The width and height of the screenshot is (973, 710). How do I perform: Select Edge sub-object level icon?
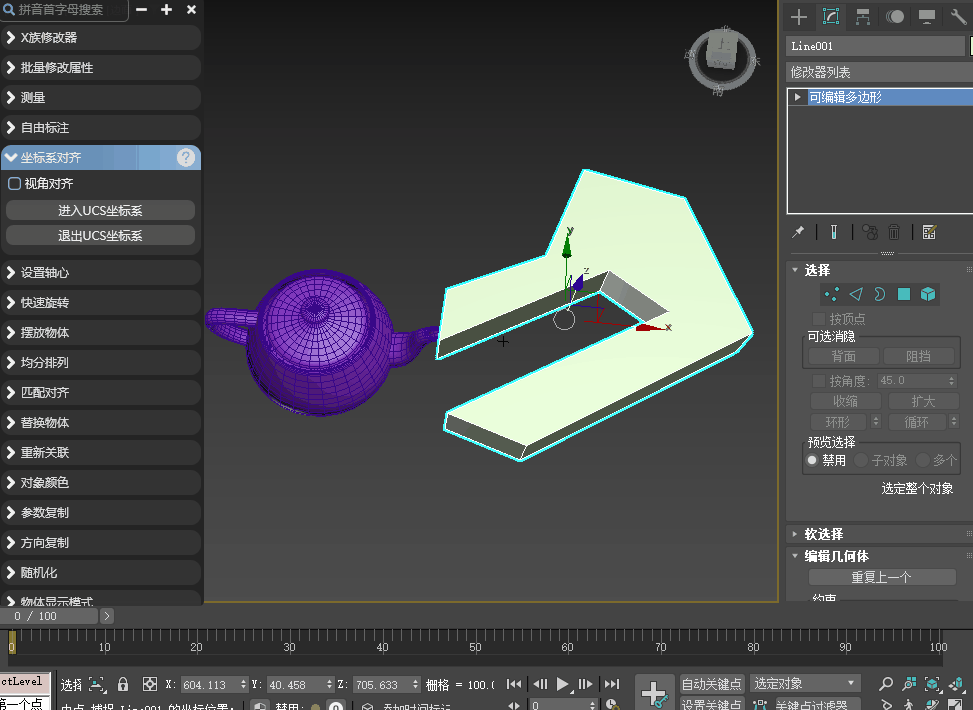point(856,294)
